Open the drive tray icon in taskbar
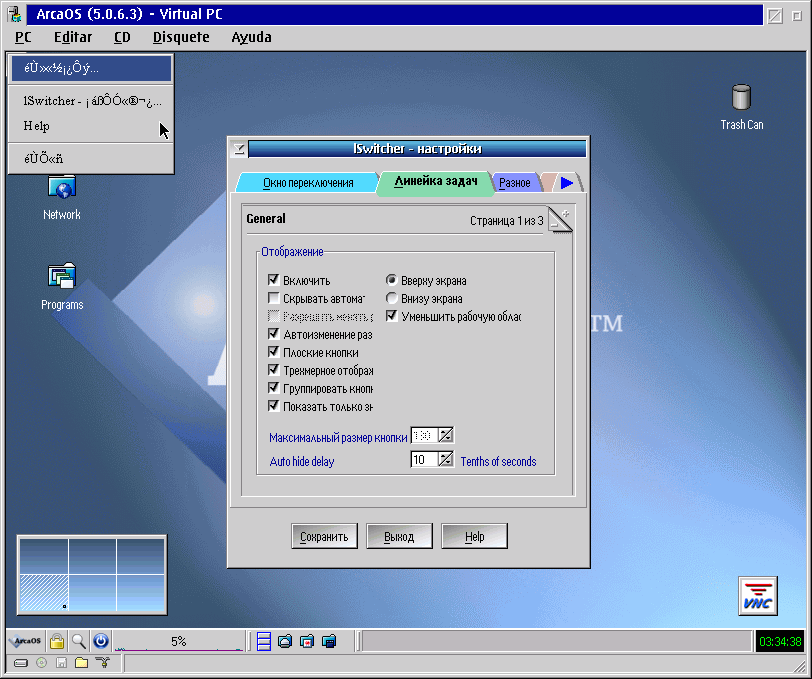Screen dimensions: 812x679 point(21,663)
